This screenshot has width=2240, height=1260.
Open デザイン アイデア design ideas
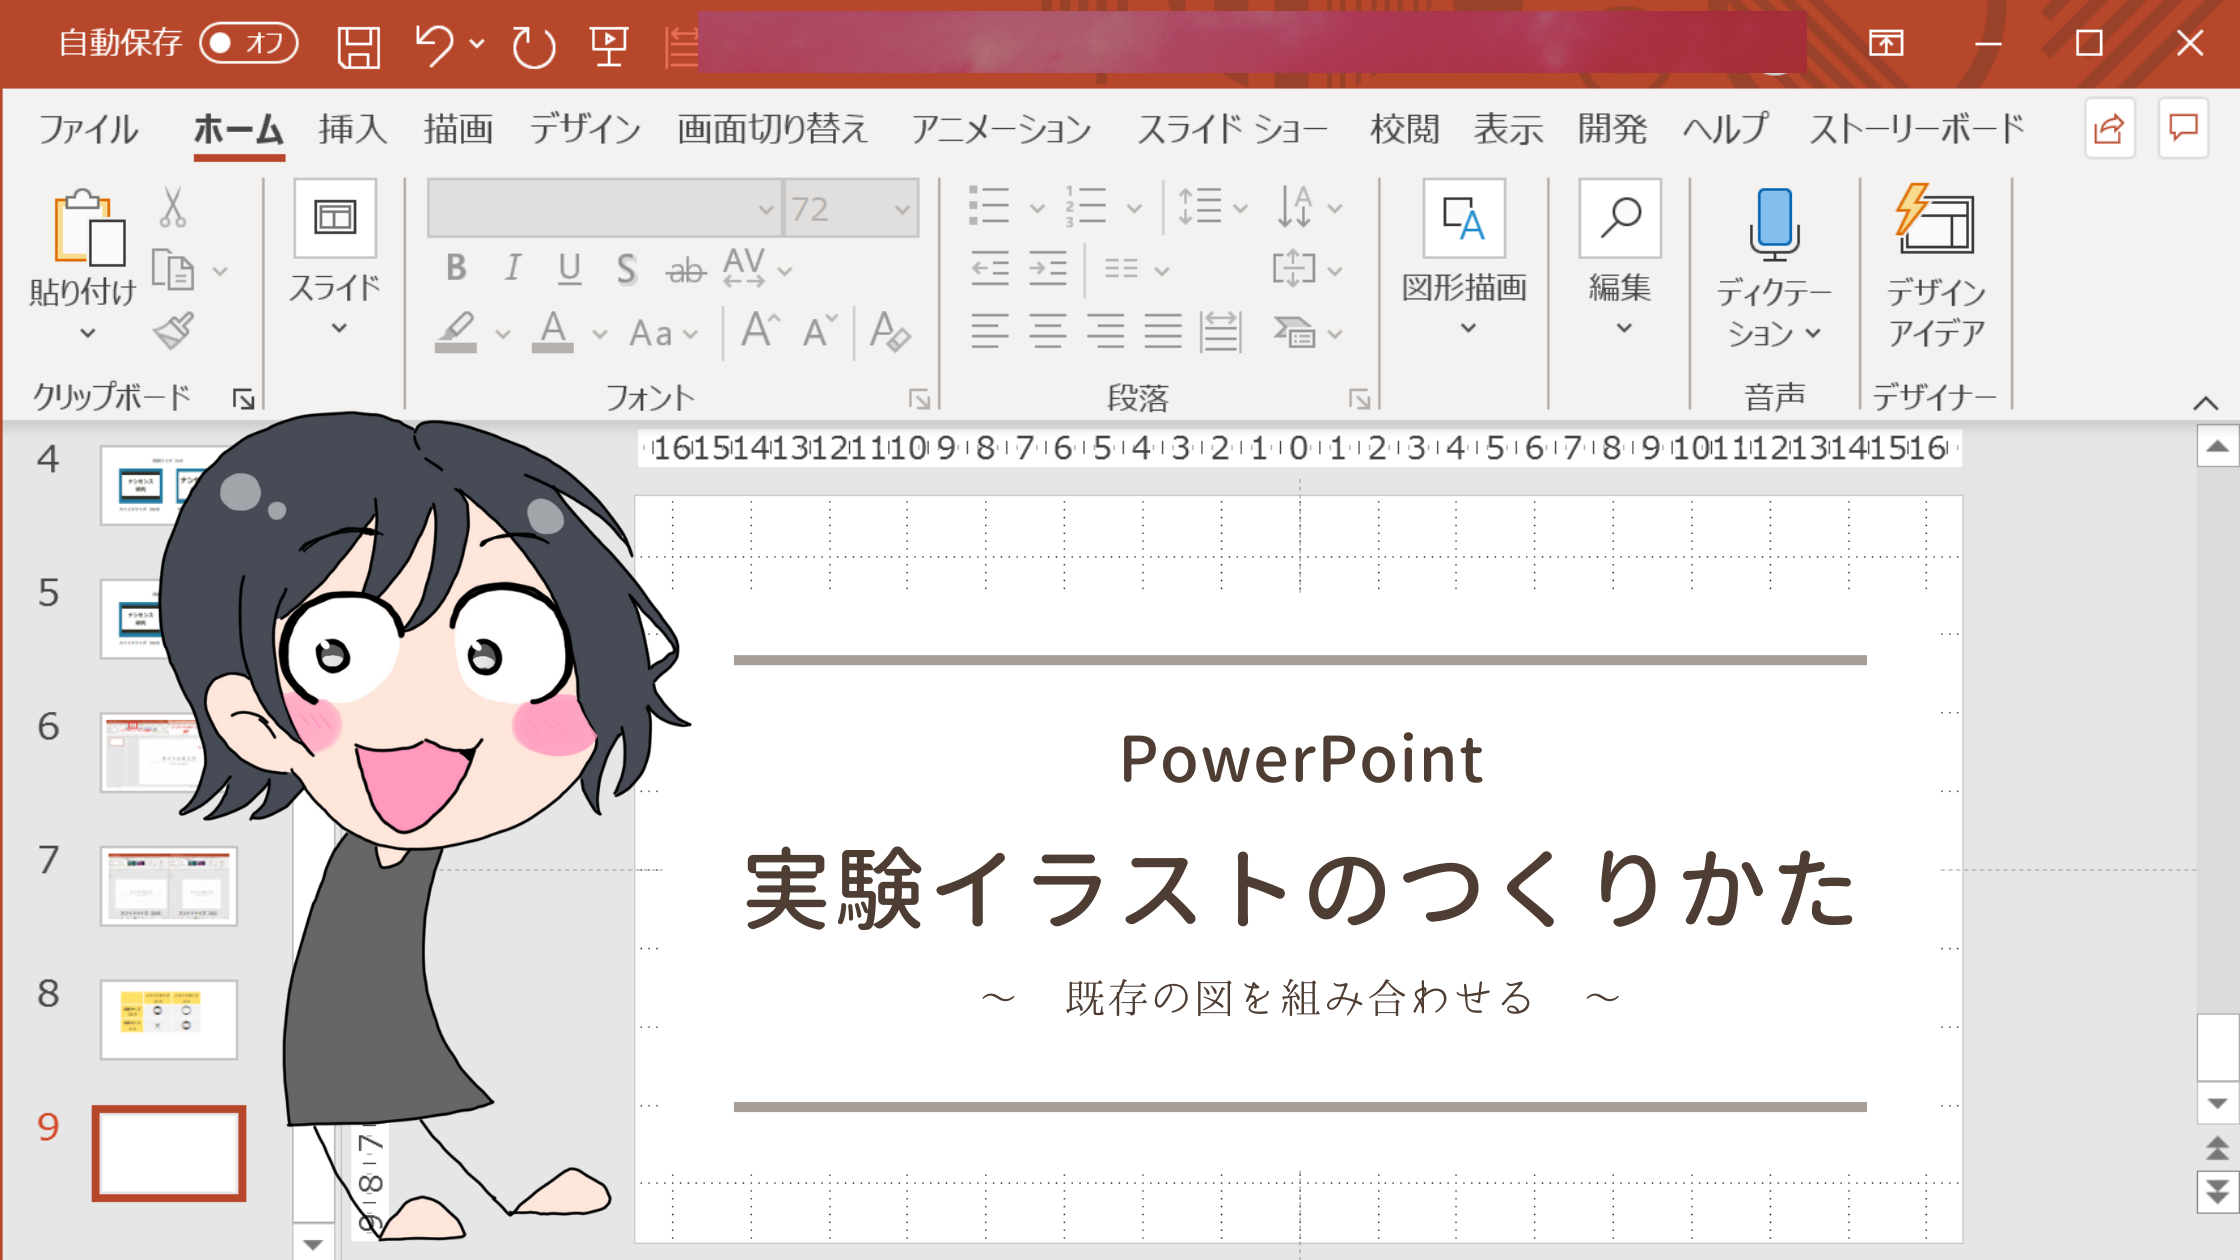coord(1936,268)
